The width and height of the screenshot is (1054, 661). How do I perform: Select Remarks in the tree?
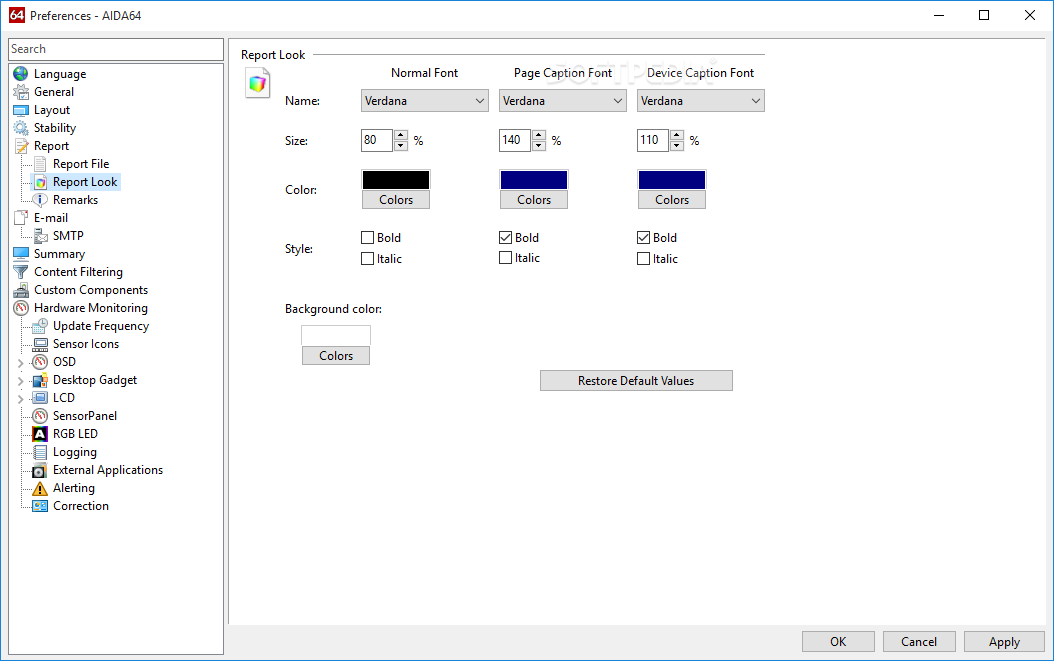click(75, 200)
